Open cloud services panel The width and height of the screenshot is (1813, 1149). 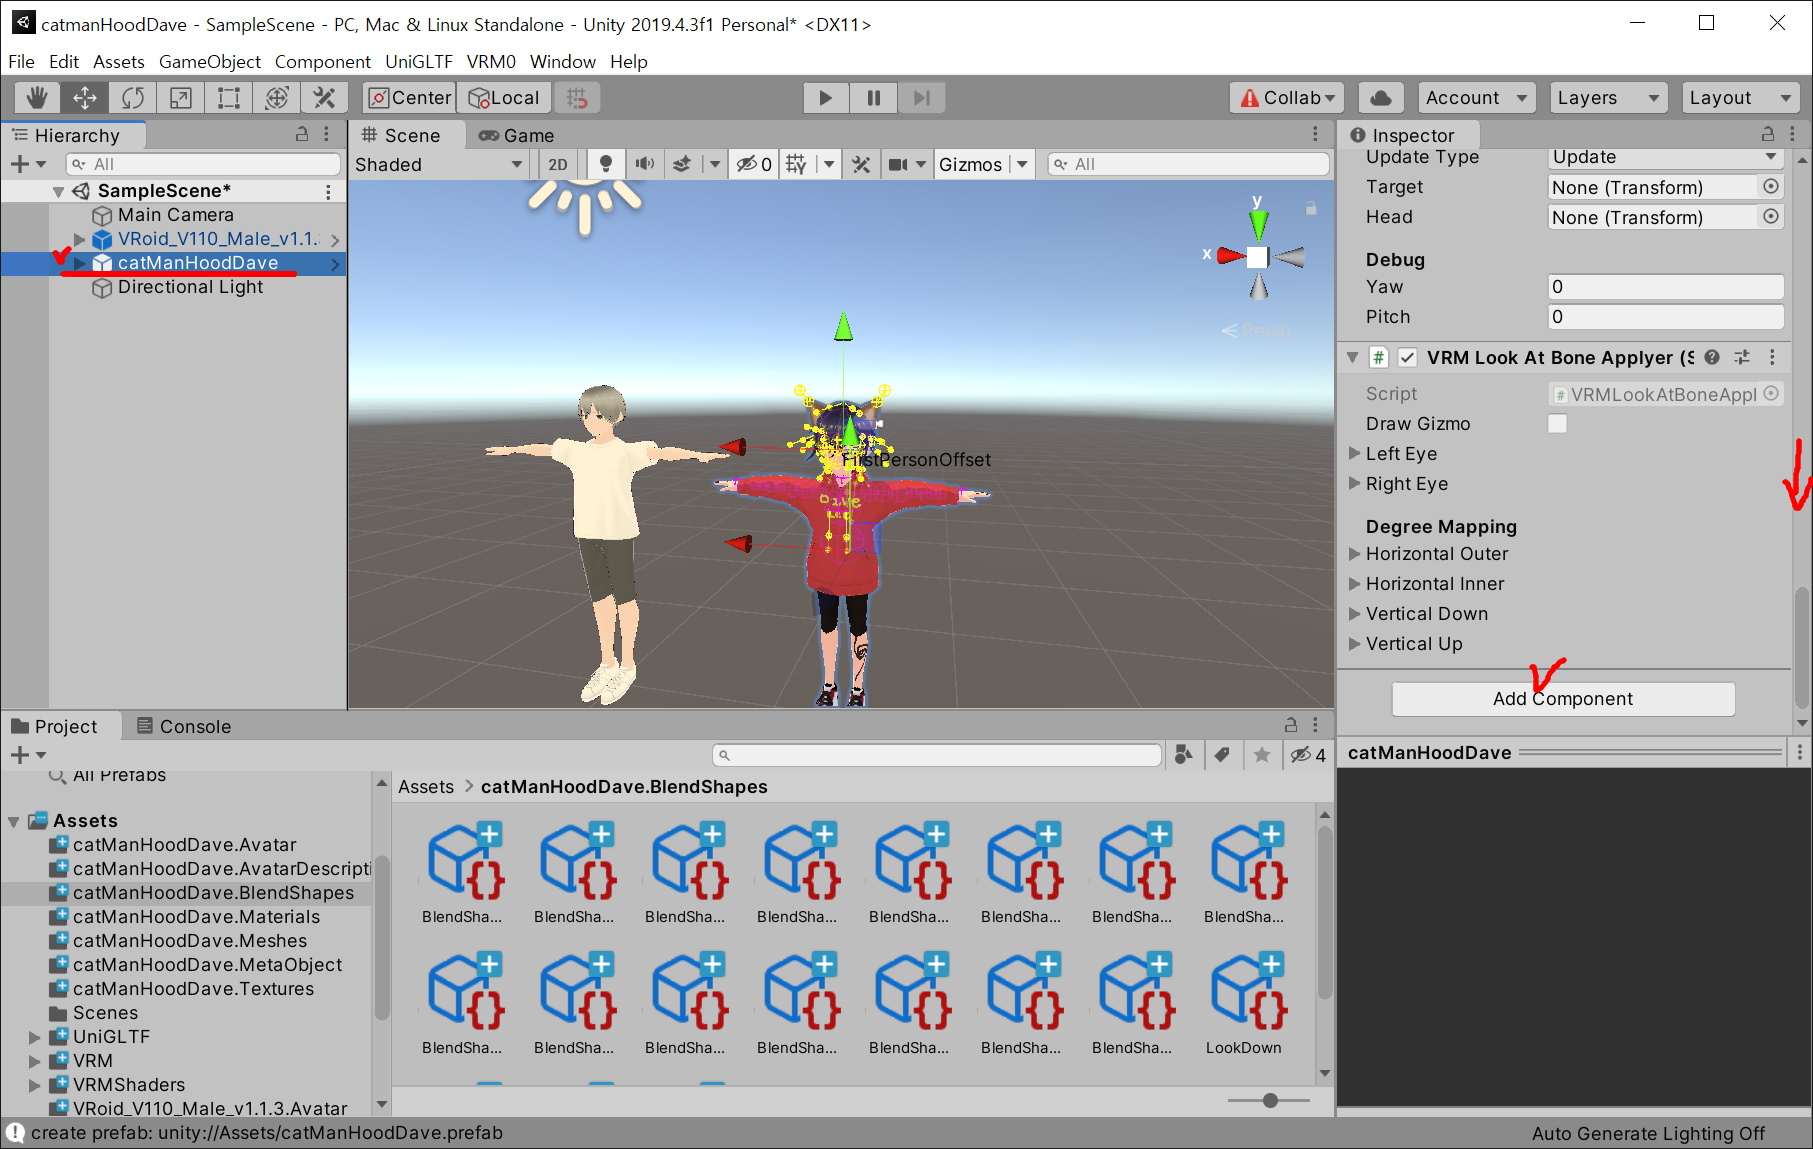(x=1381, y=98)
